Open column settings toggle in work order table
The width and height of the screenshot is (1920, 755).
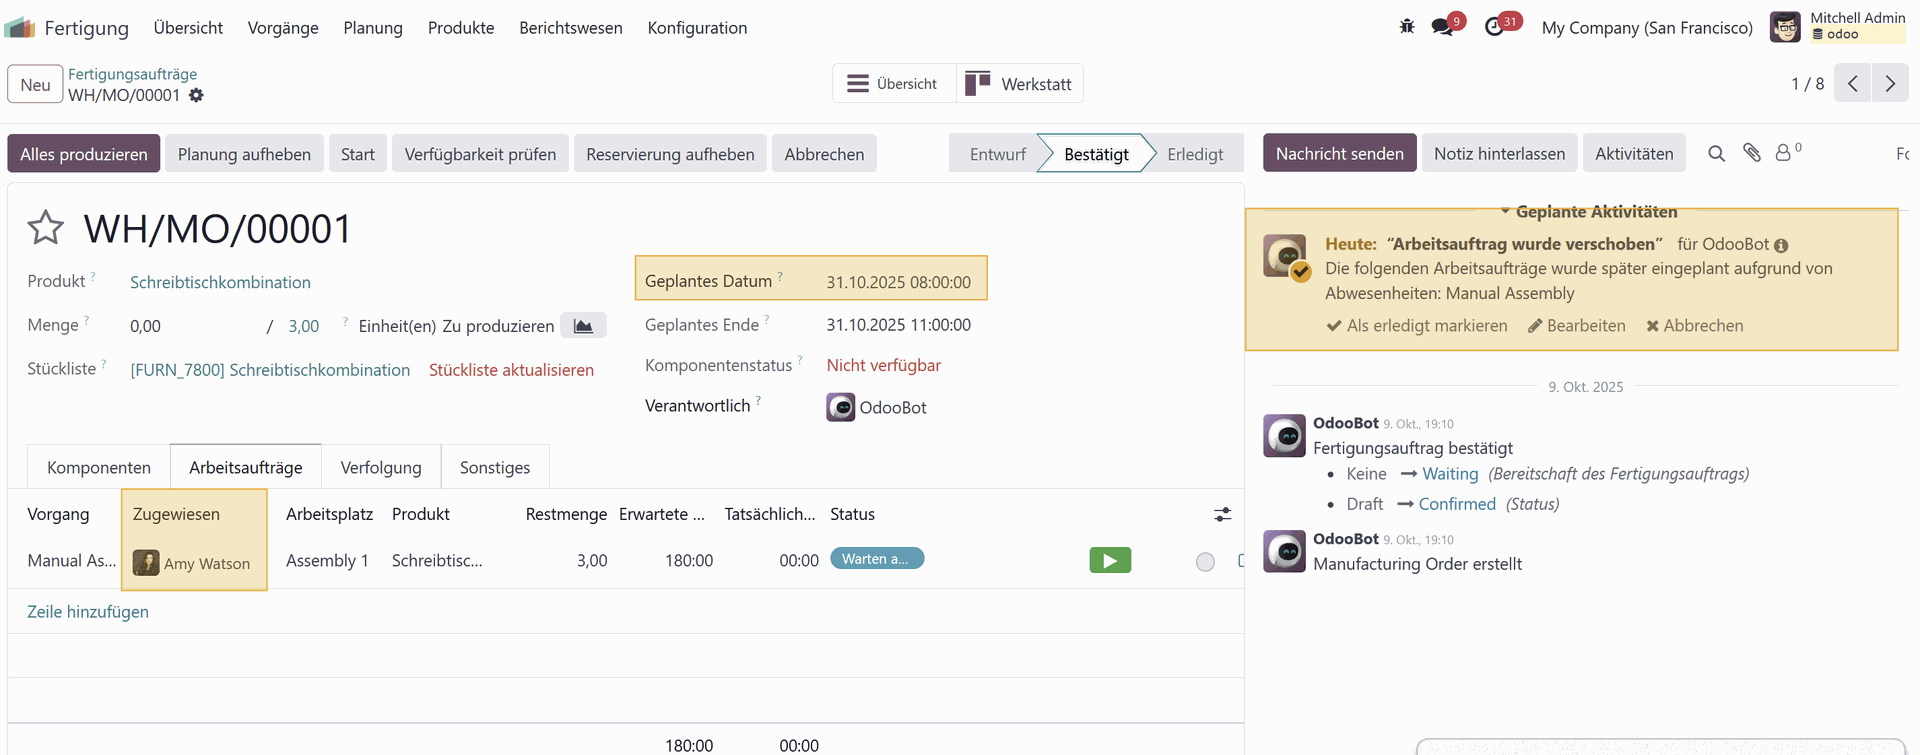tap(1222, 514)
